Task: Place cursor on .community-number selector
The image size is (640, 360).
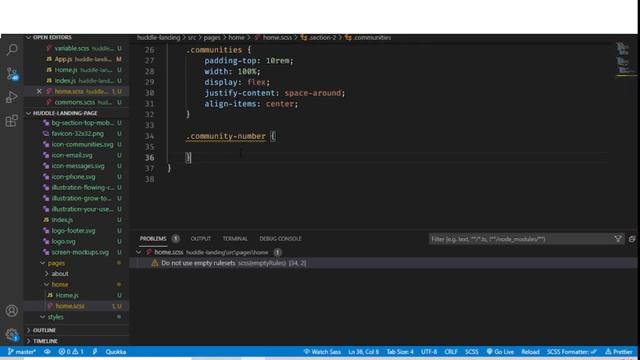Action: tap(226, 136)
